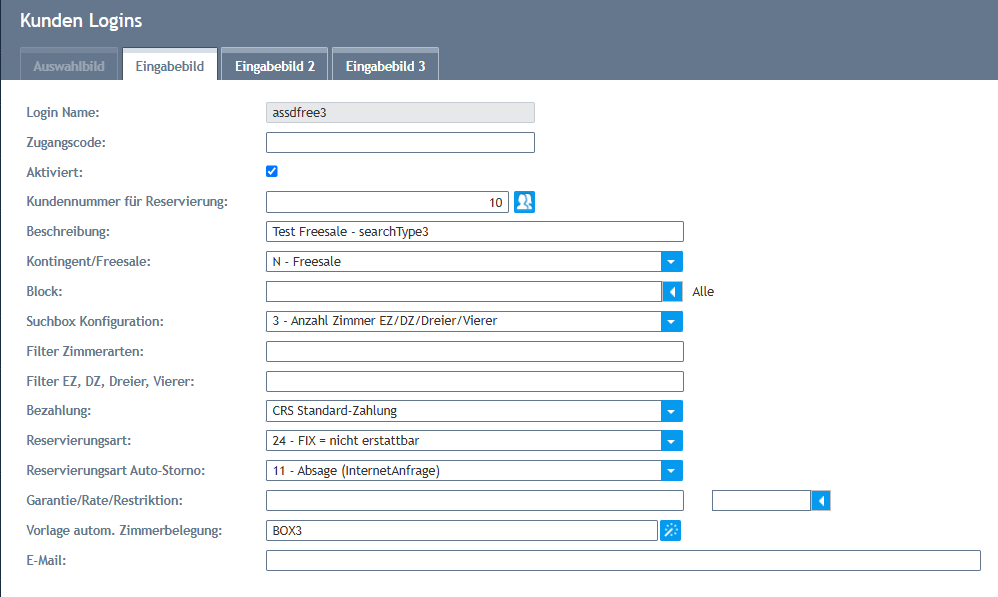Click the 'Alle' text next to Block
Image resolution: width=998 pixels, height=597 pixels.
[703, 291]
